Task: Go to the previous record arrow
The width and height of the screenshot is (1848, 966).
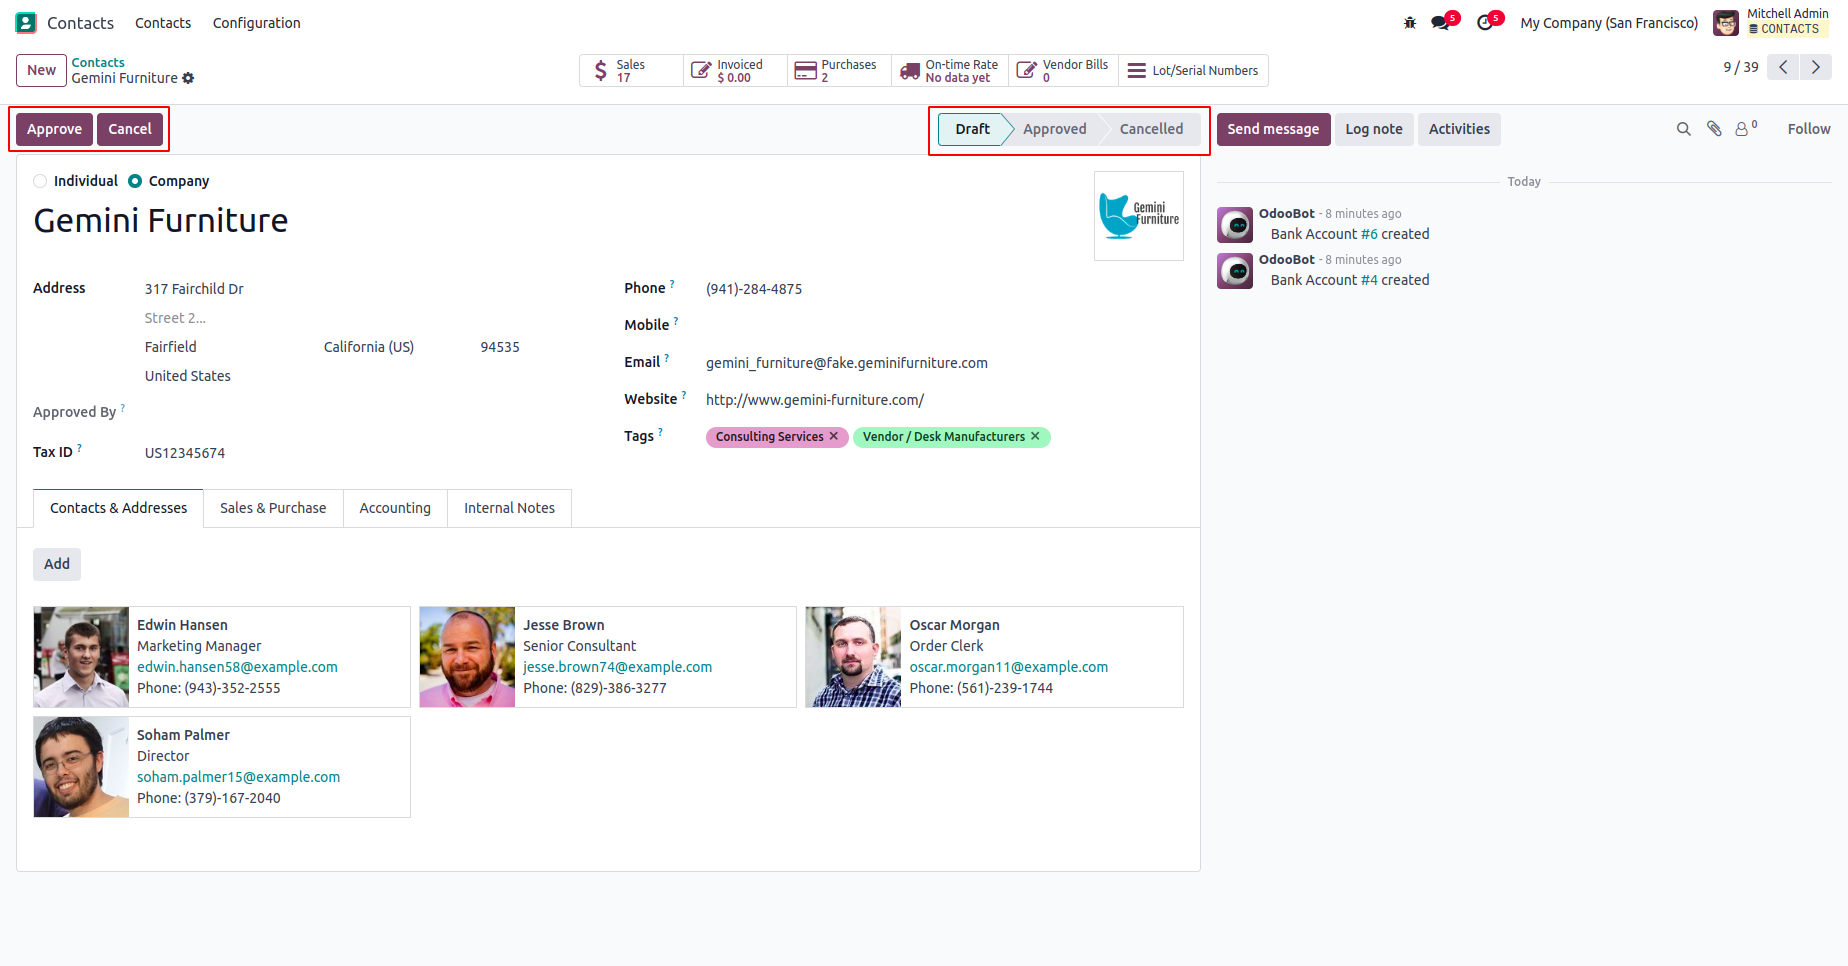Action: (x=1783, y=67)
